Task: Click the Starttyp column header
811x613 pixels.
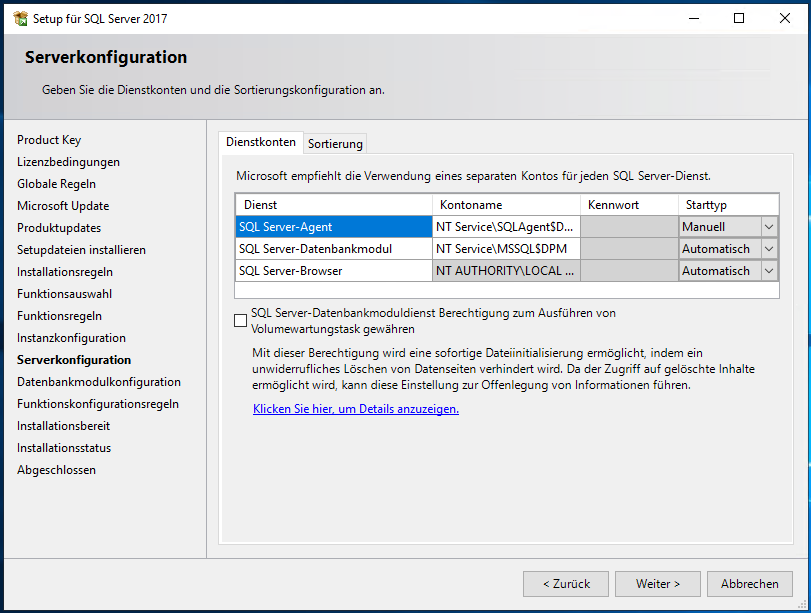Action: [729, 205]
